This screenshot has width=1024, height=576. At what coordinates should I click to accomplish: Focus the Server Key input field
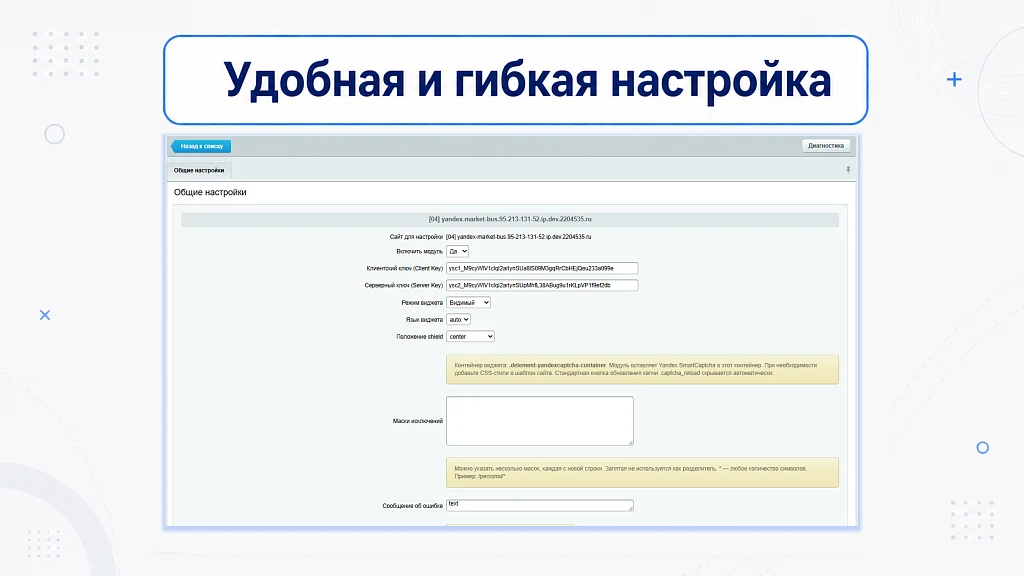coord(542,285)
